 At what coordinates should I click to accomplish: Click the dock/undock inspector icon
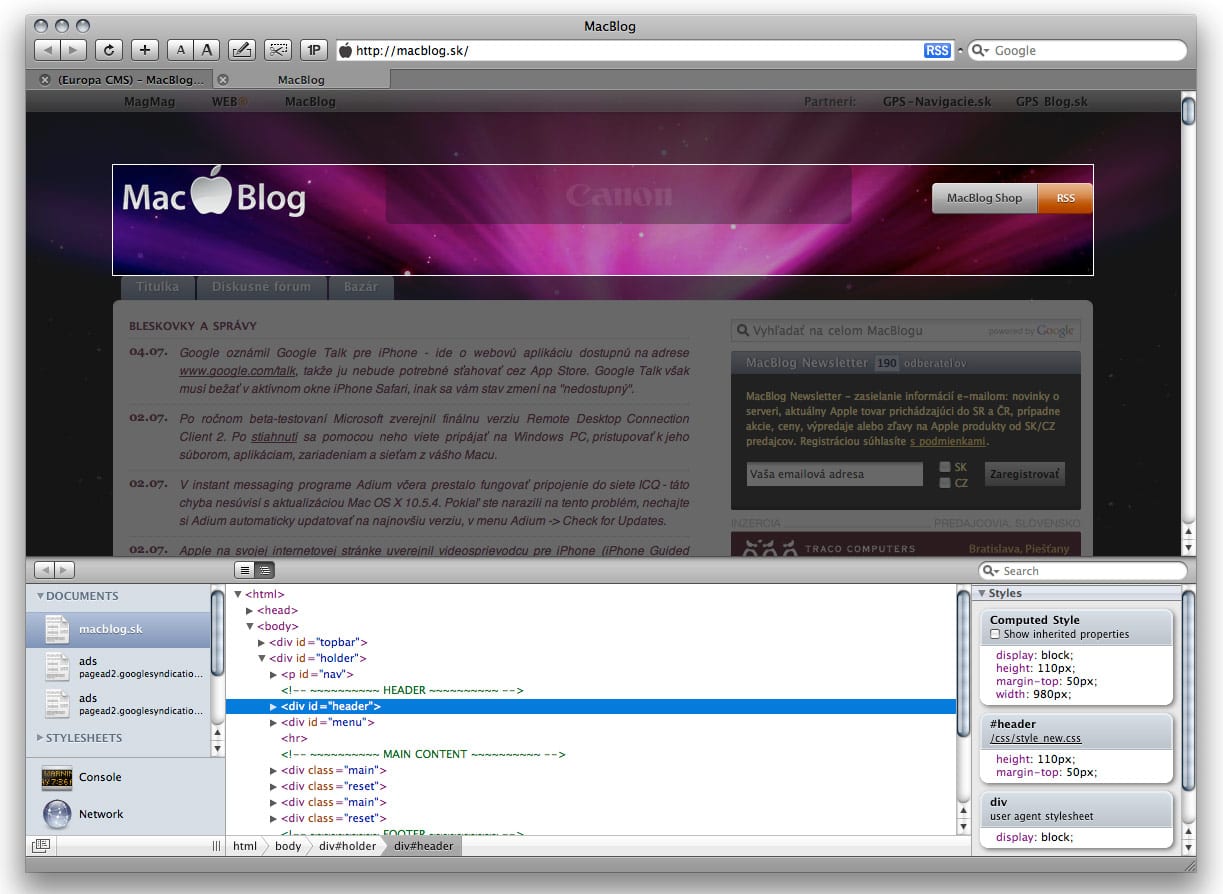click(41, 845)
